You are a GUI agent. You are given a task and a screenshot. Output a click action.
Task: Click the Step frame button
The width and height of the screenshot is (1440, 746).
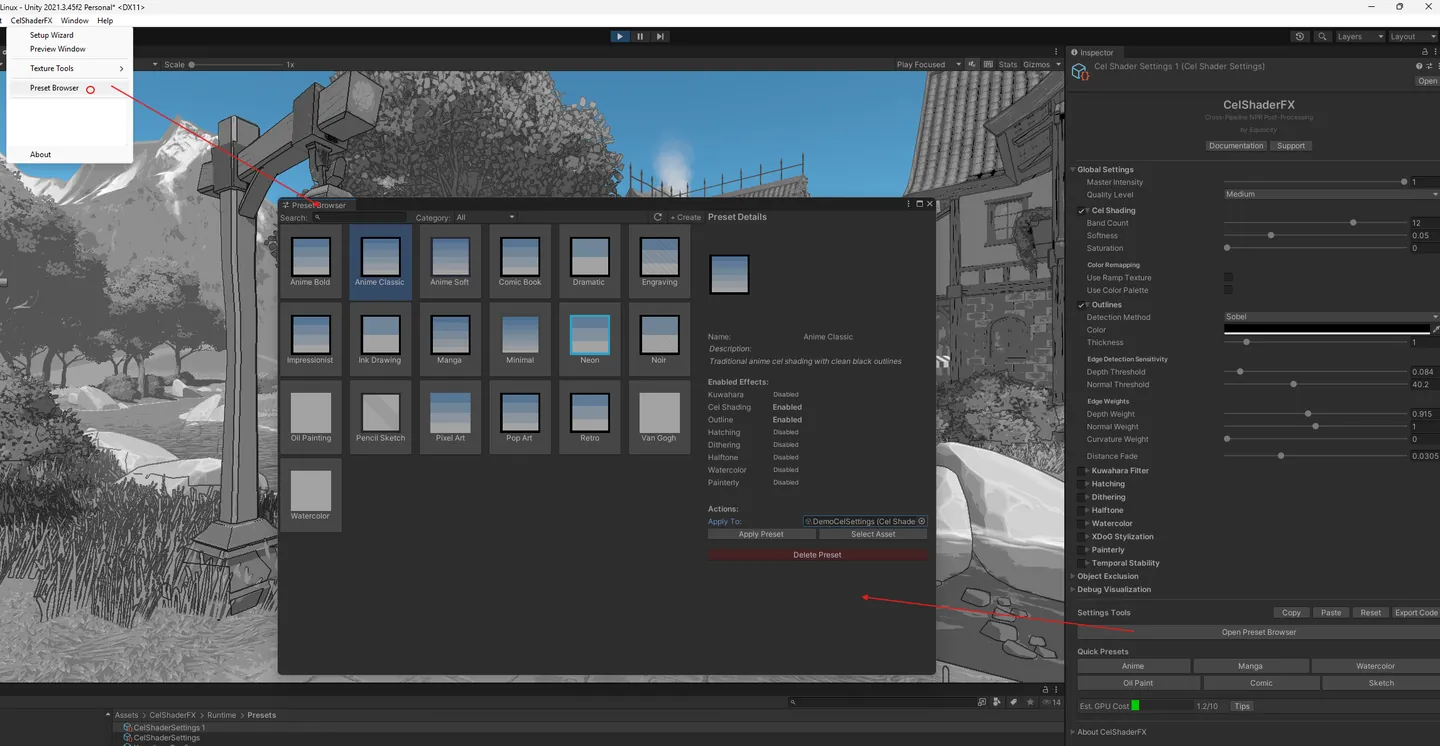coord(660,36)
